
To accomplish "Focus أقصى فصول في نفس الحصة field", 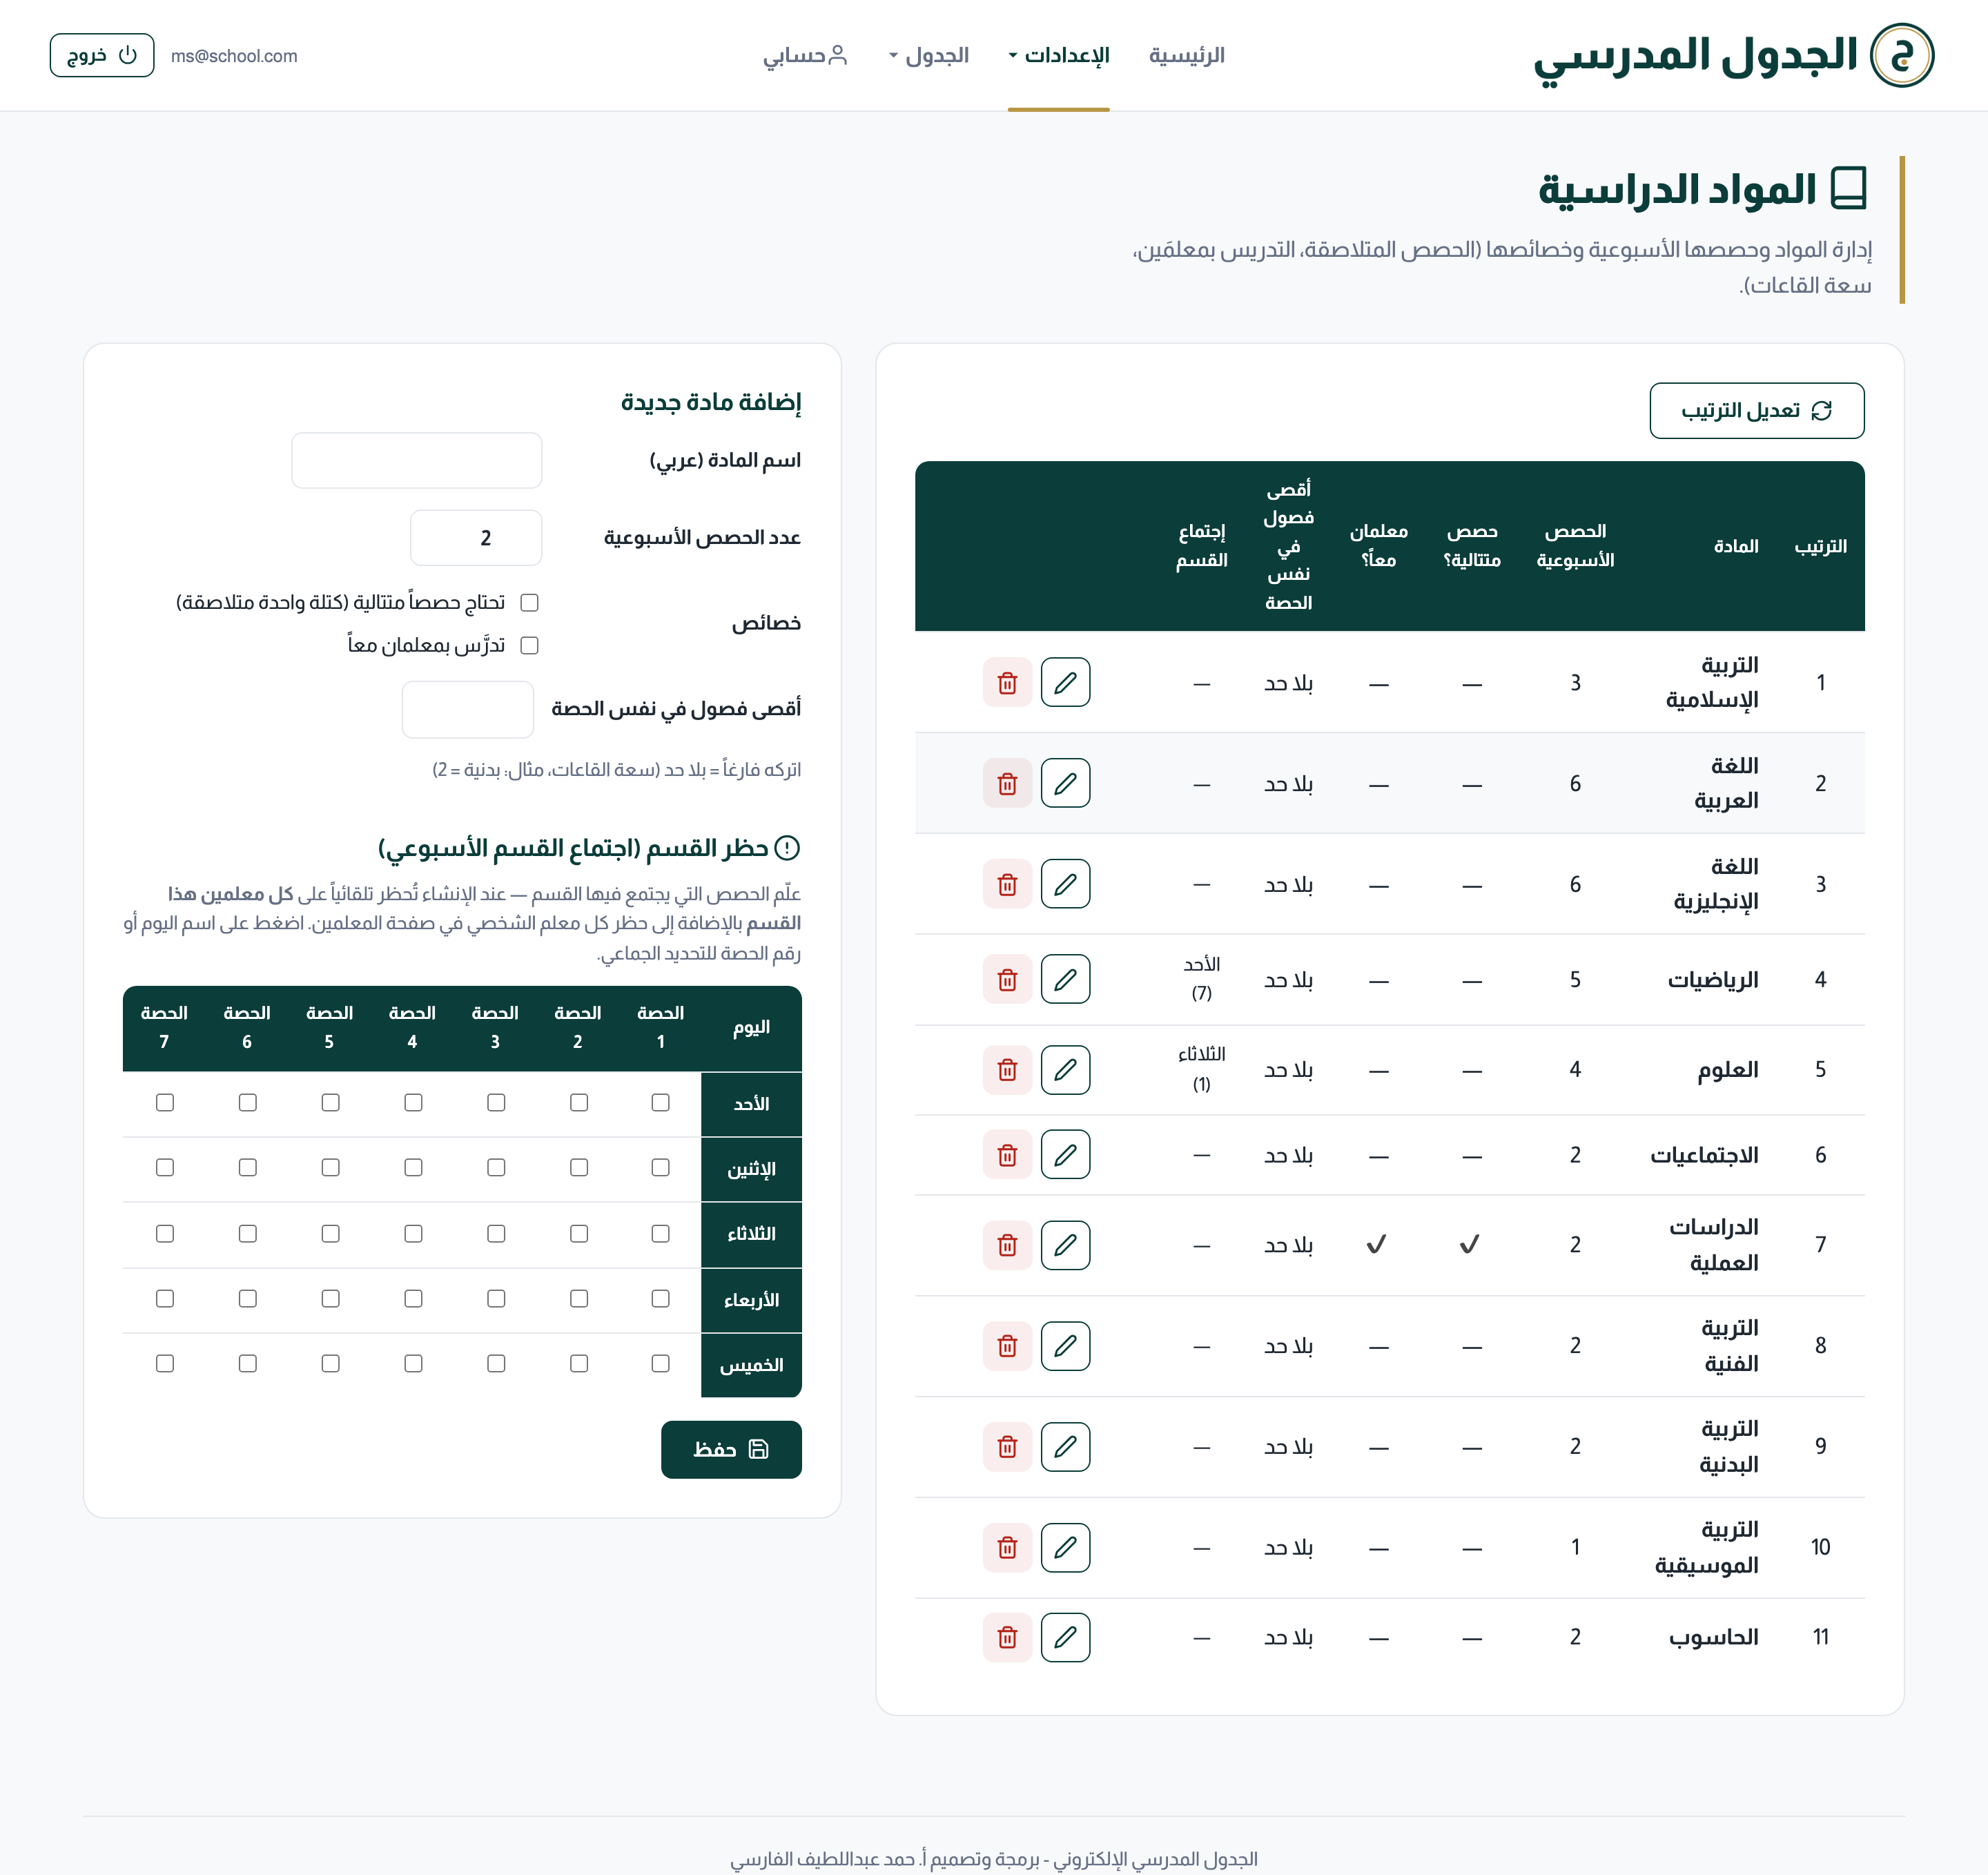I will click(467, 709).
